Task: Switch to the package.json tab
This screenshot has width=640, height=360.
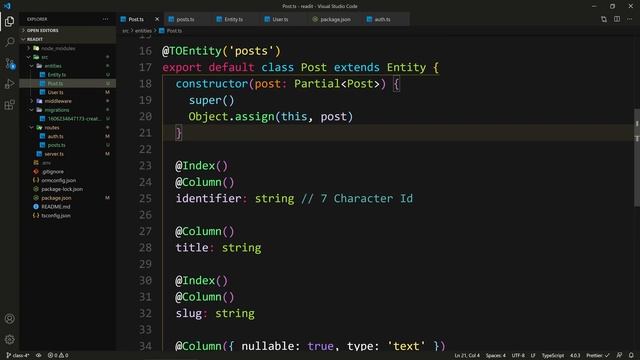Action: pyautogui.click(x=335, y=19)
